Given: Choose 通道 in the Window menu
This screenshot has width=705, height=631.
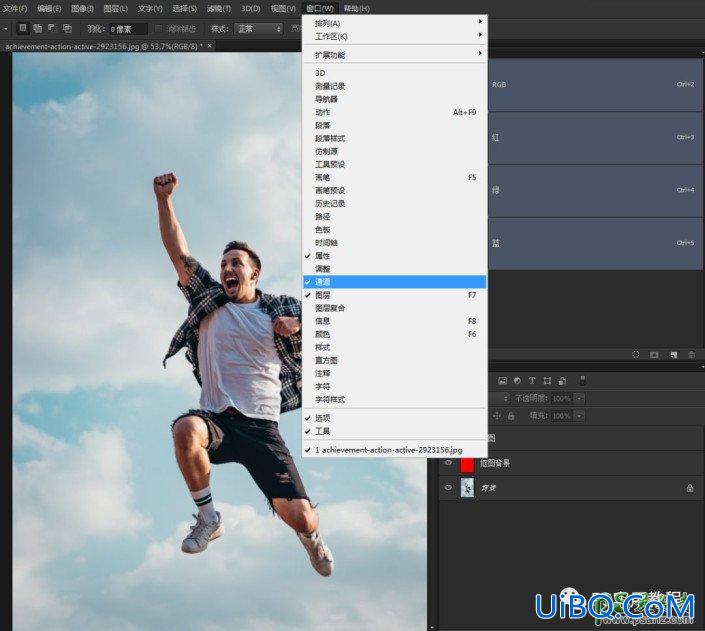Looking at the screenshot, I should tap(395, 282).
